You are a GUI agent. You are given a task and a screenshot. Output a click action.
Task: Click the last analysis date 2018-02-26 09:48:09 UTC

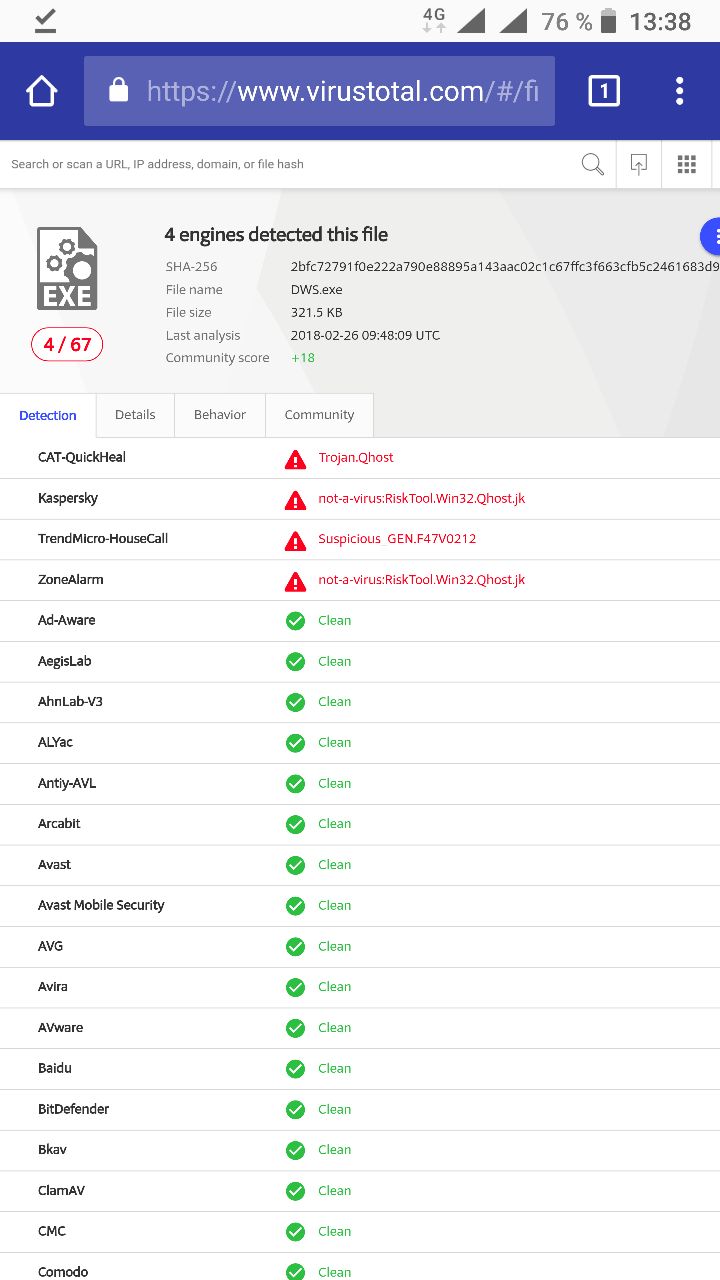[x=365, y=336]
